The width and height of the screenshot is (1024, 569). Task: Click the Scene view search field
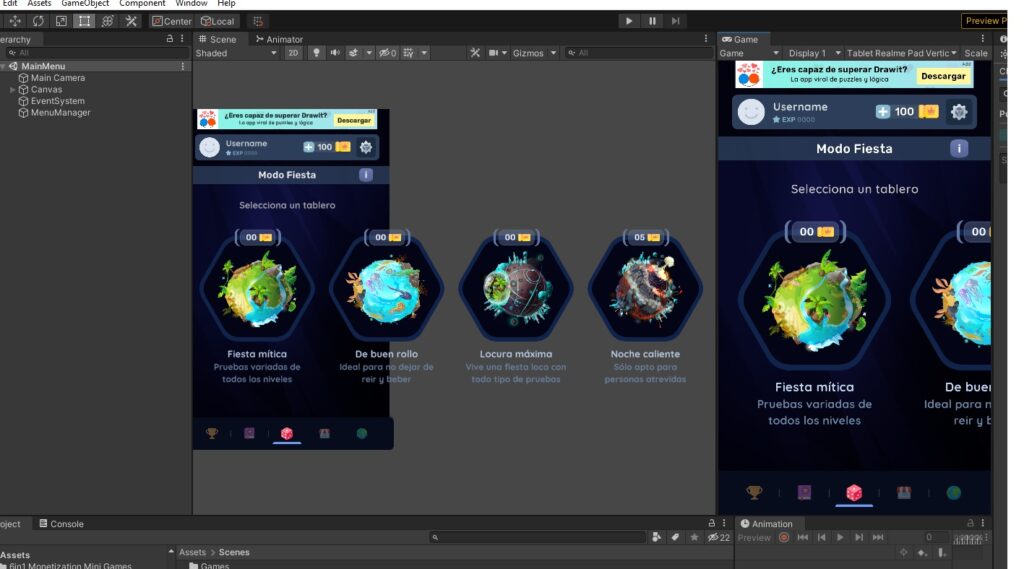click(x=639, y=53)
